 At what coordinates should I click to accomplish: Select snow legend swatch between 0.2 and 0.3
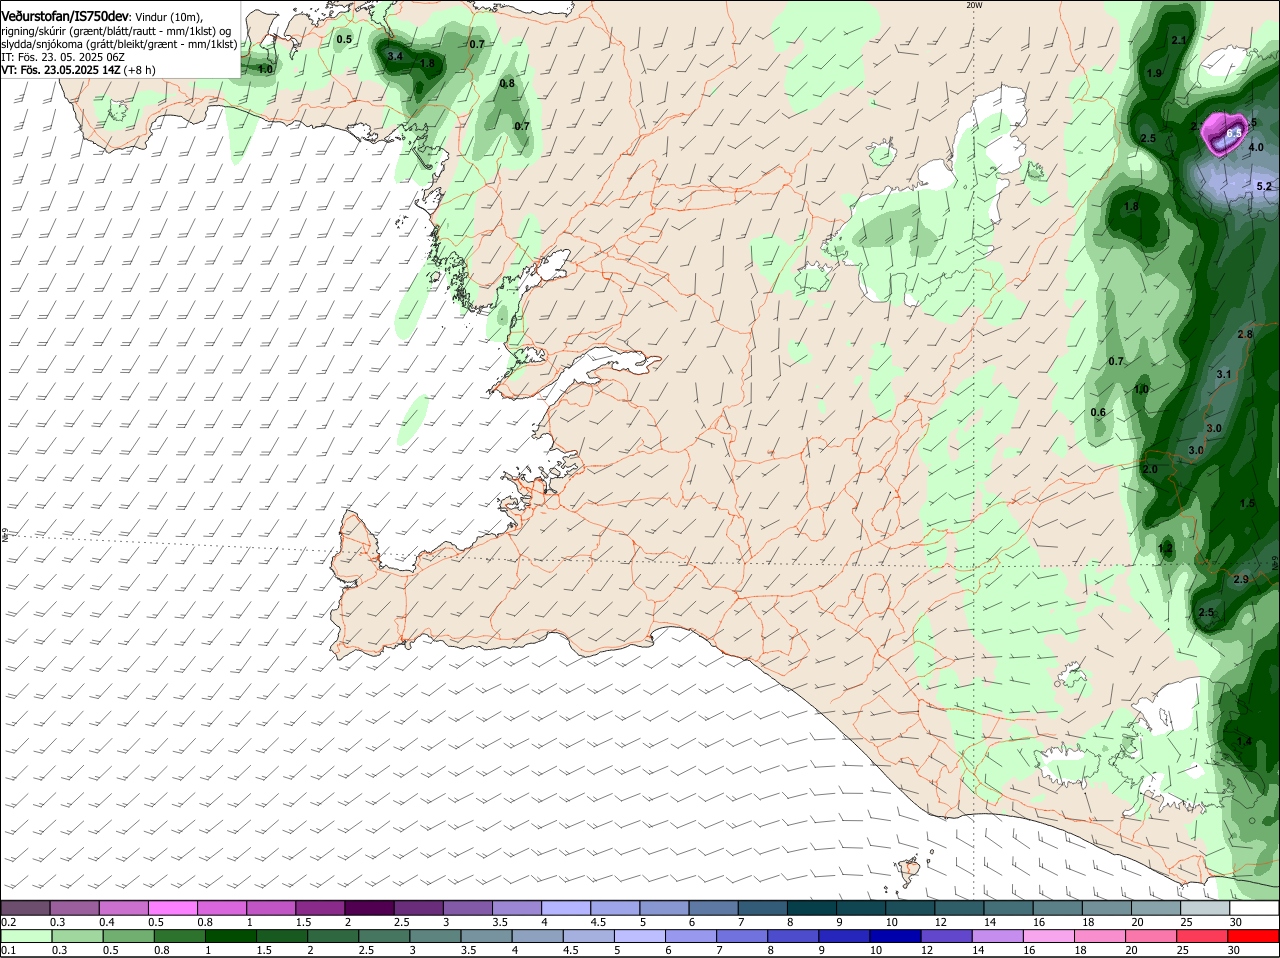pyautogui.click(x=25, y=907)
